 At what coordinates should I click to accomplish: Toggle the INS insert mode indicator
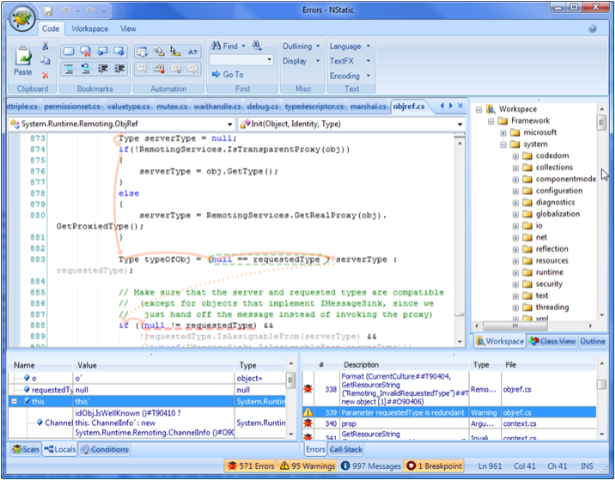[x=587, y=466]
